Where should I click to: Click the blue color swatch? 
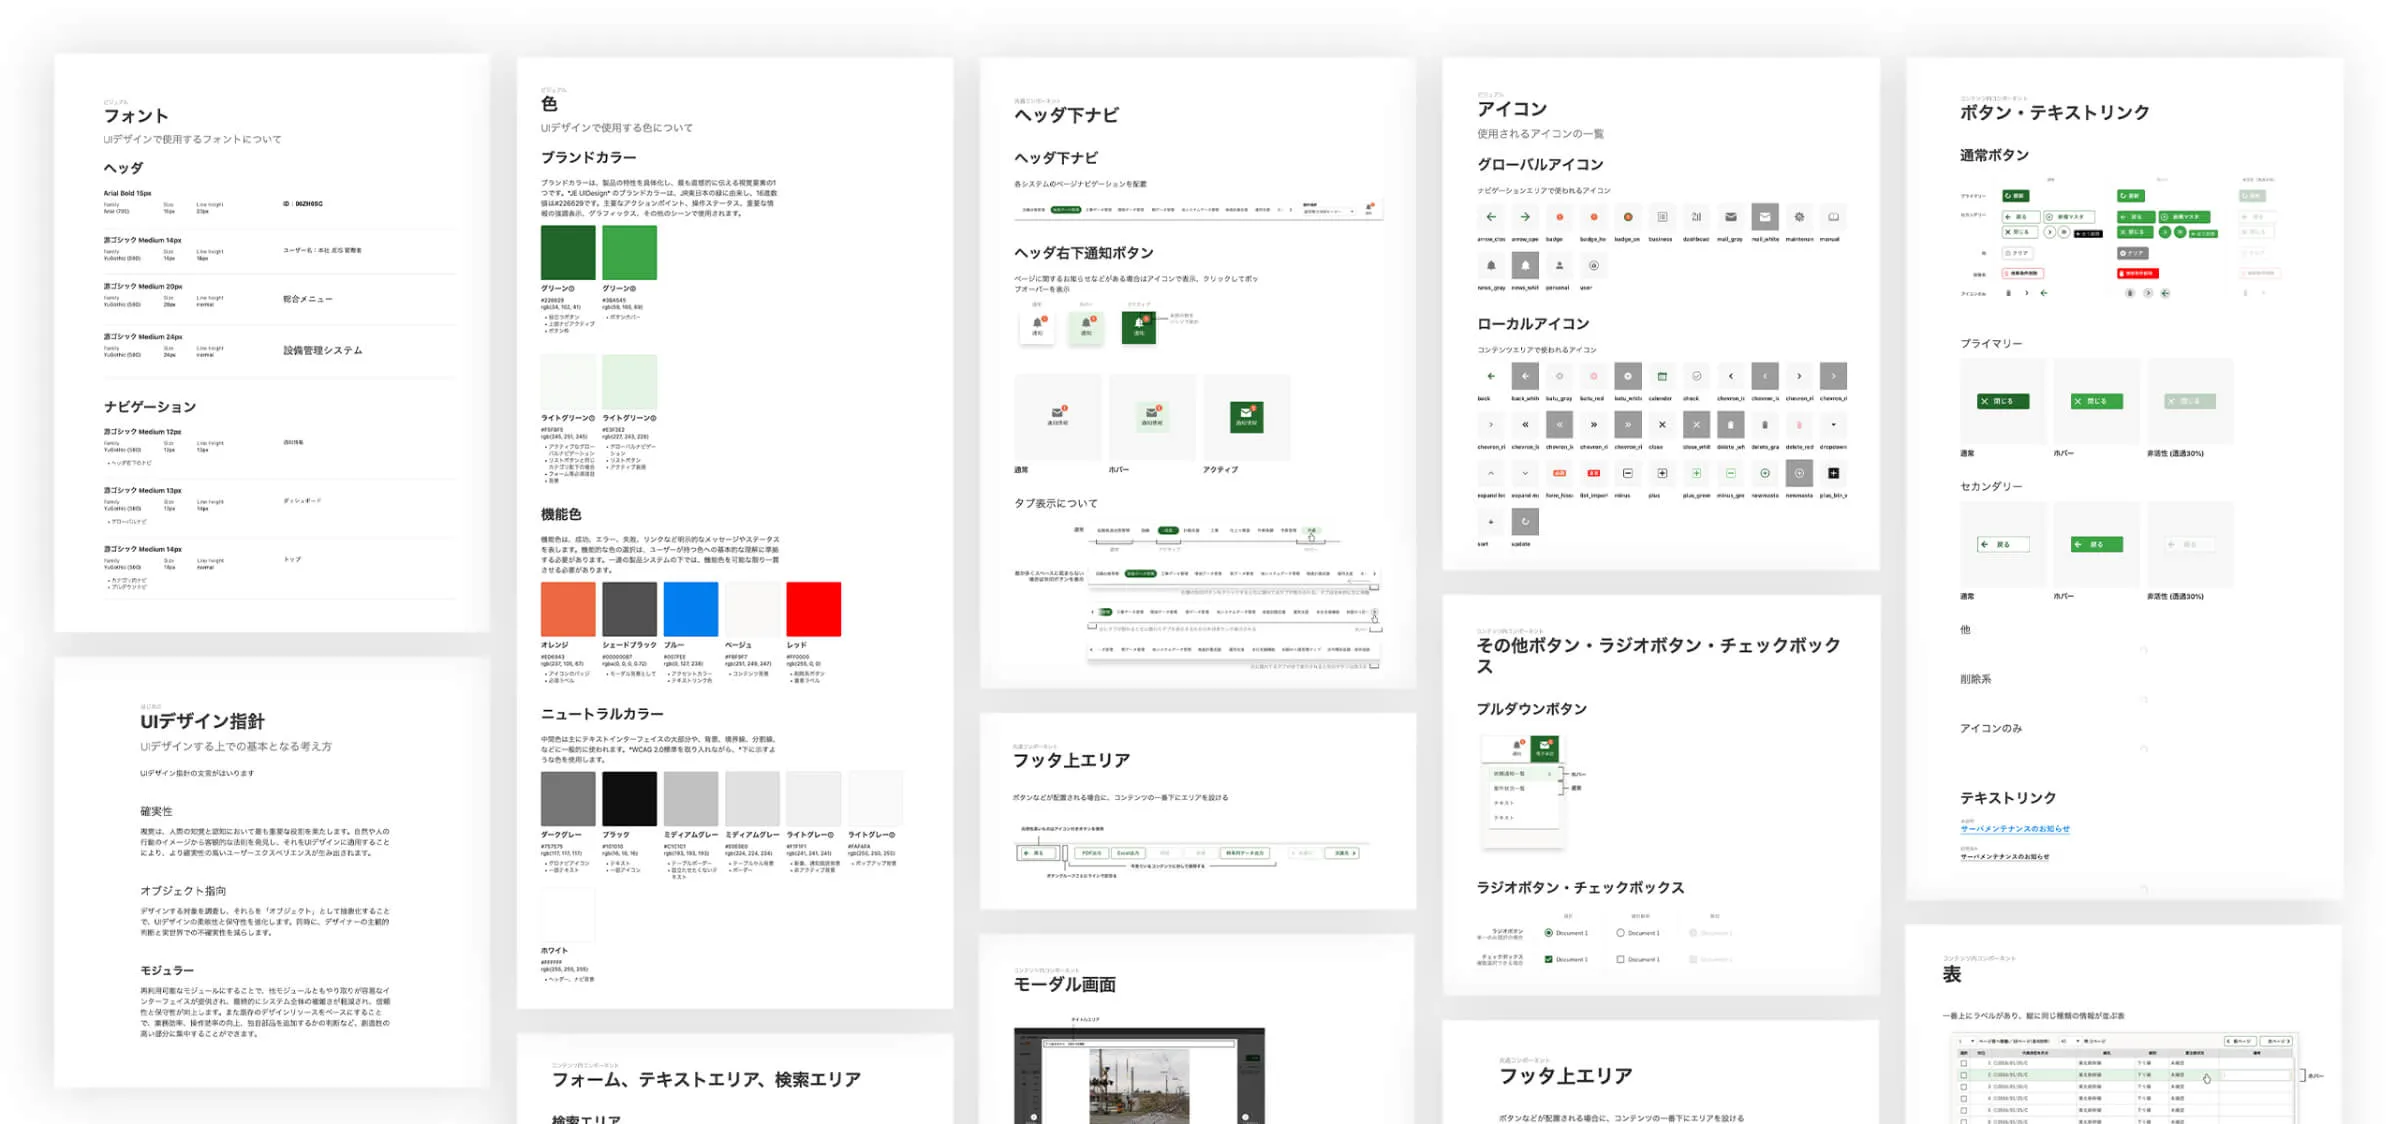(690, 609)
